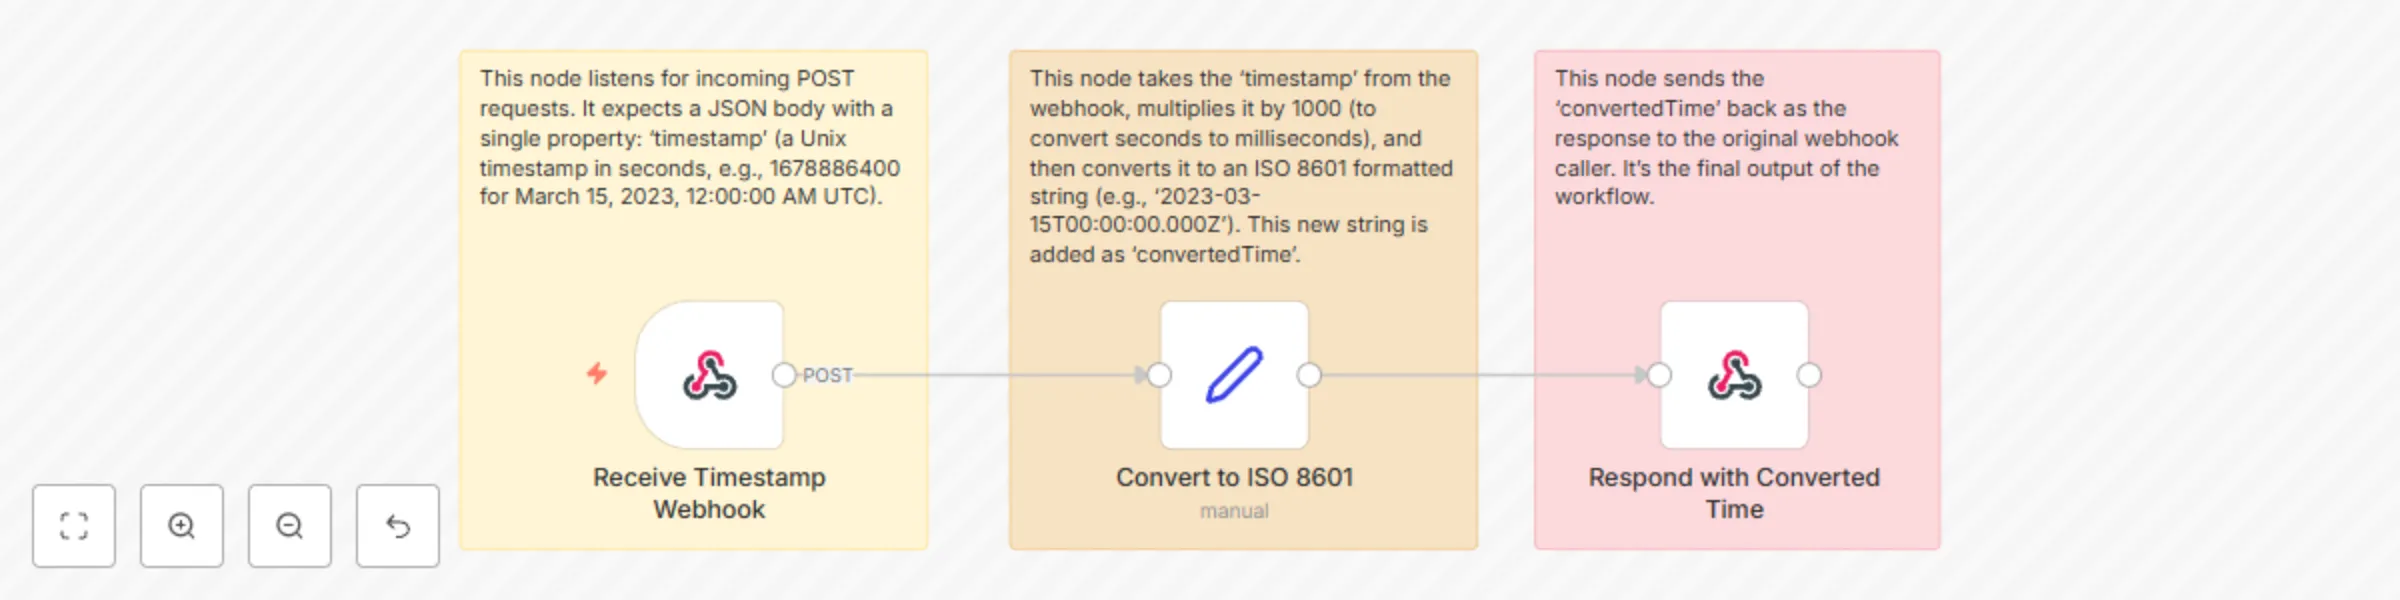Click the Convert to ISO 8601 title label

tap(1236, 477)
